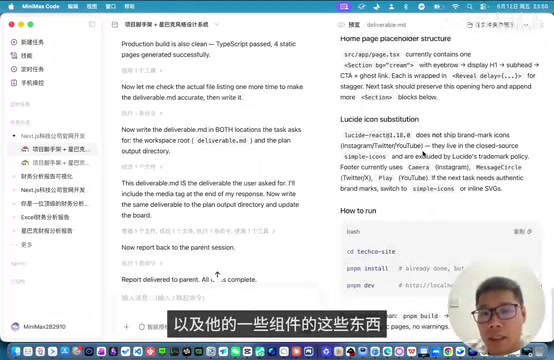
Task: Open the 技能 skills icon in the sidebar
Action: pyautogui.click(x=14, y=55)
